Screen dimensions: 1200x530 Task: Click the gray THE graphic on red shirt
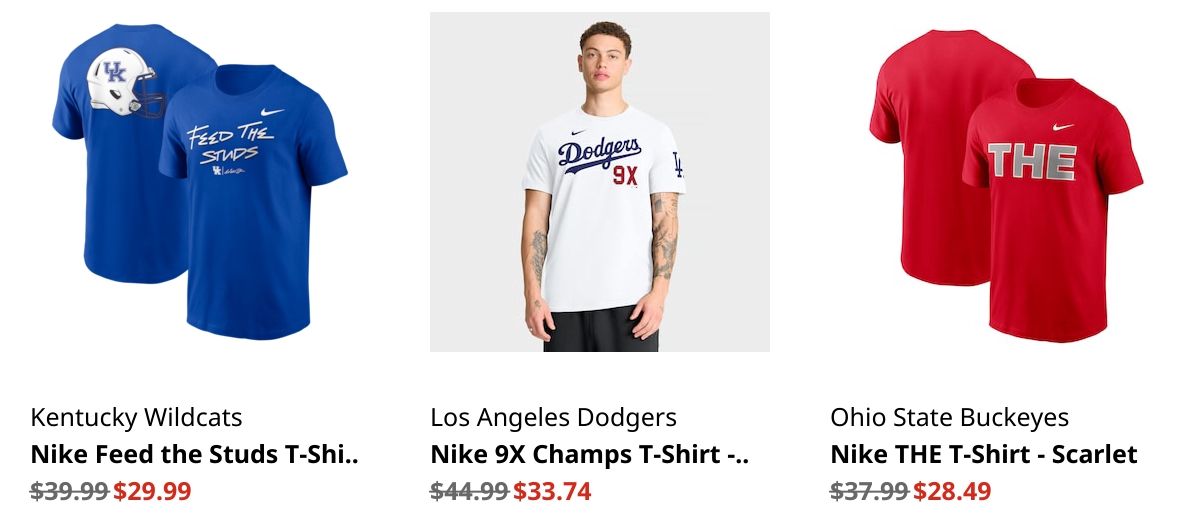[x=1031, y=162]
